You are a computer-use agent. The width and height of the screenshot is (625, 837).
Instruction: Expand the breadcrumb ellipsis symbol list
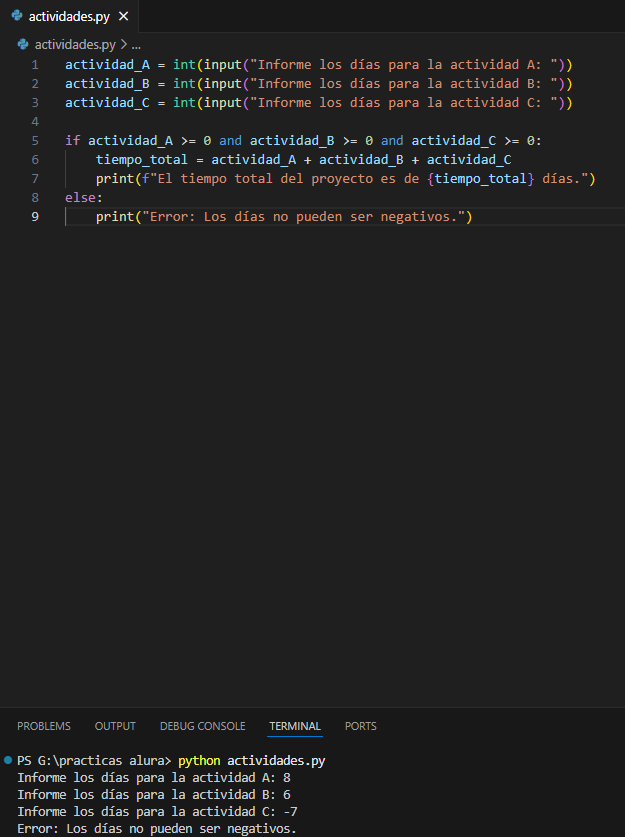(136, 45)
